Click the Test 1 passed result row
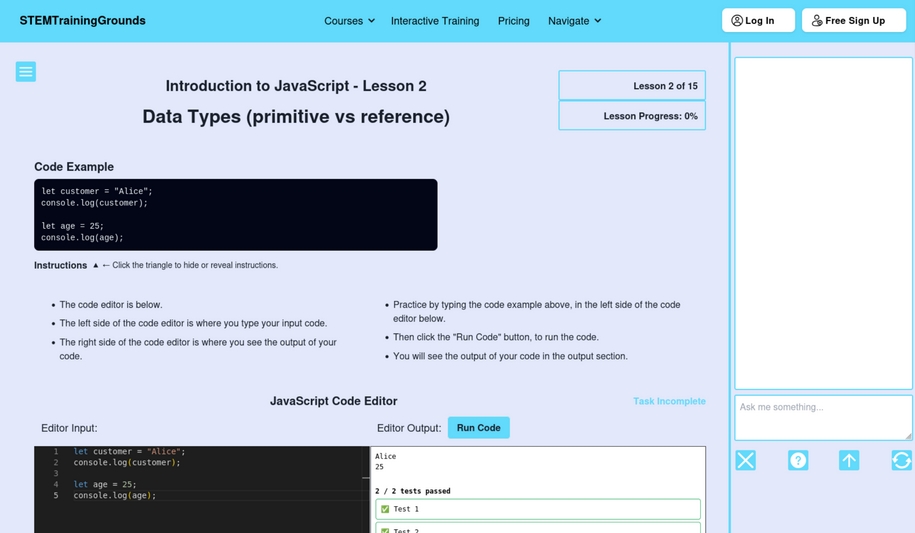 (537, 509)
